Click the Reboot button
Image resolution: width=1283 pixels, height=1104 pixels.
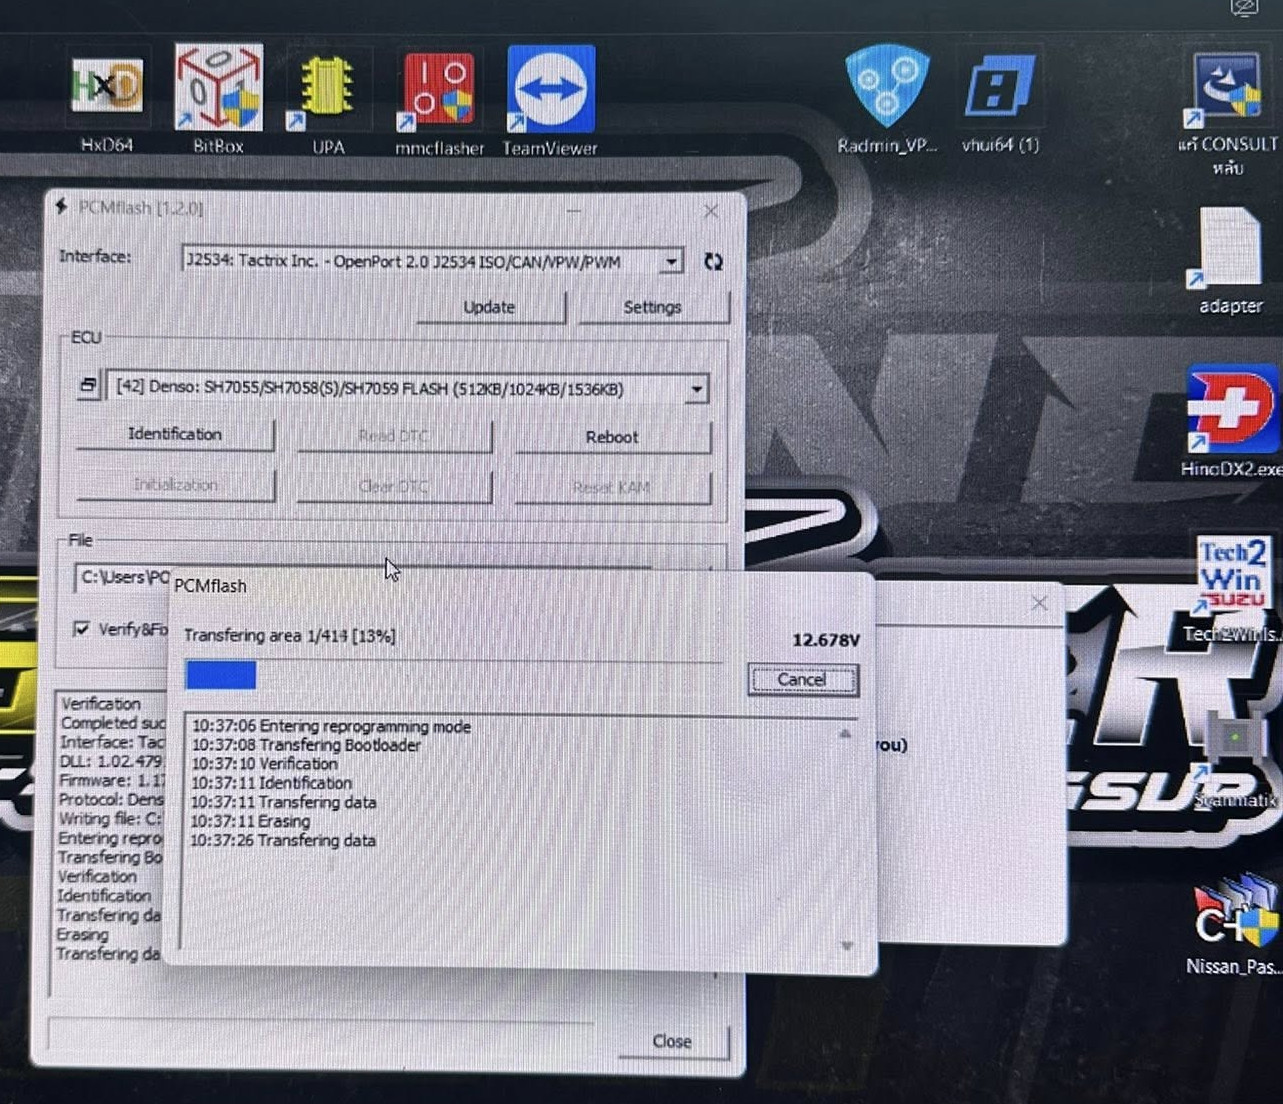612,437
